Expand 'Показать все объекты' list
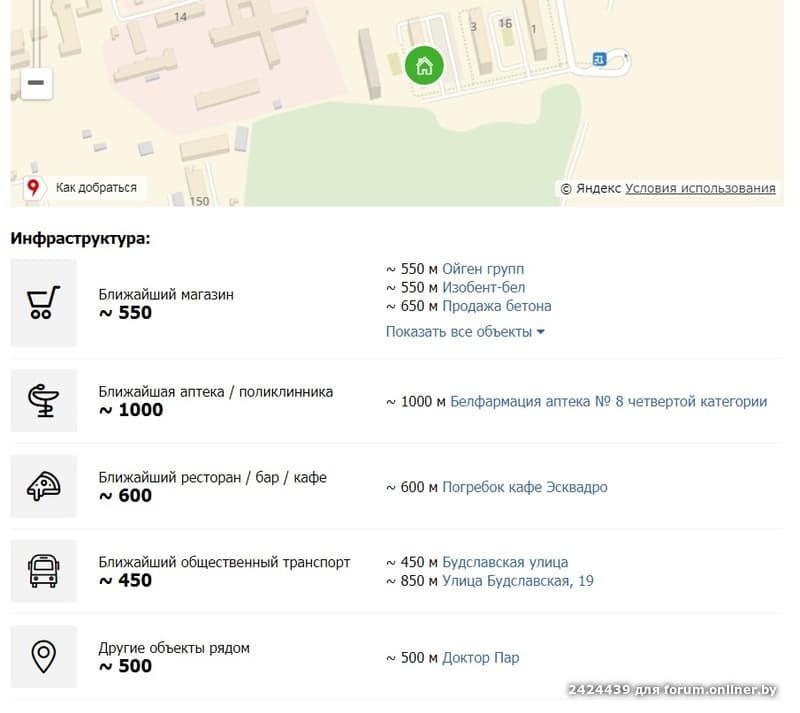This screenshot has height=713, width=800. (x=465, y=332)
